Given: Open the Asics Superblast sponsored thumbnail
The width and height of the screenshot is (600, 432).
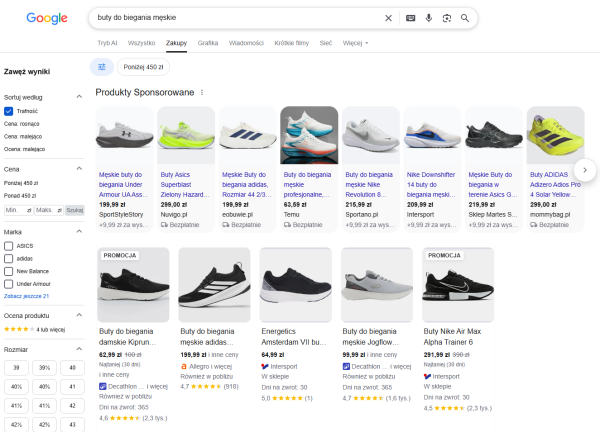Looking at the screenshot, I should (x=186, y=135).
